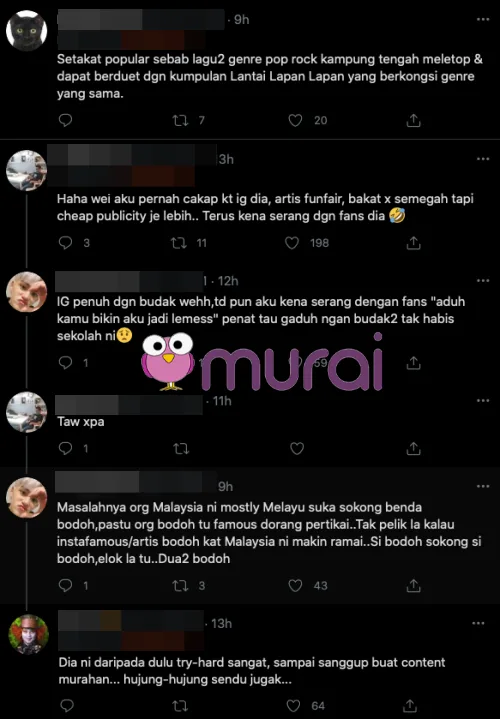The width and height of the screenshot is (500, 719).
Task: Share the 'IG penuh dgn budak' tweet
Action: [x=413, y=363]
